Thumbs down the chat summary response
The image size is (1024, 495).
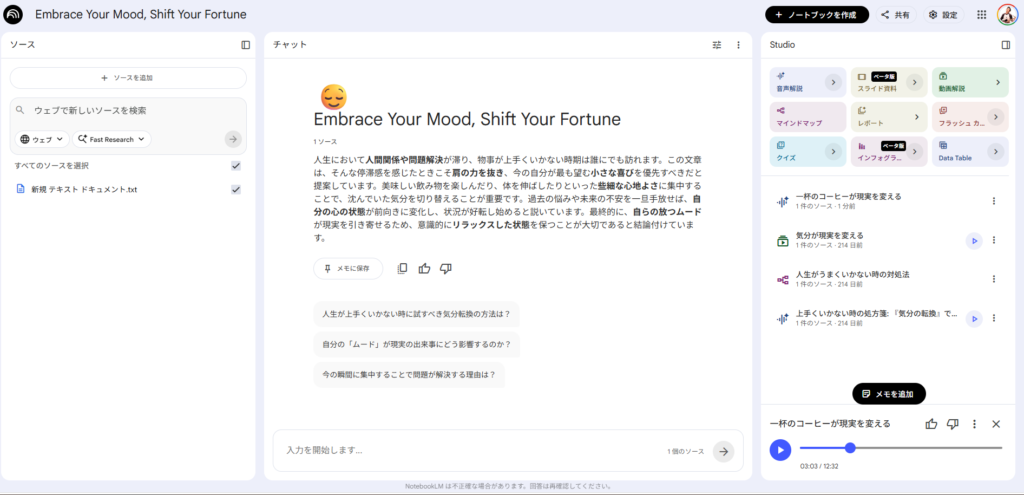pos(446,268)
